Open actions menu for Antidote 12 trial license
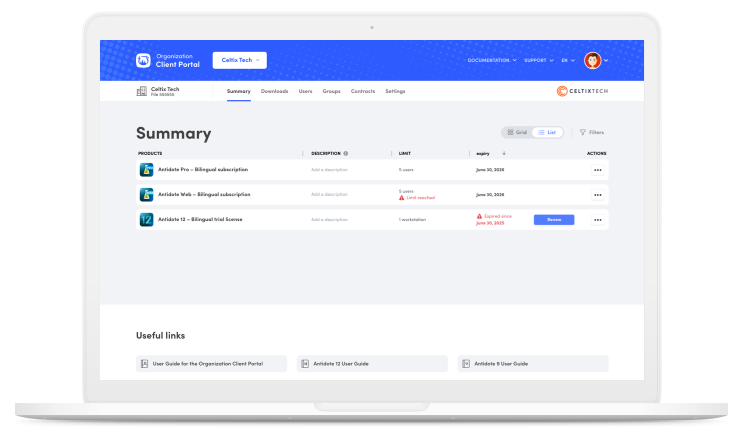Screen dimensions: 750x438 [597, 219]
